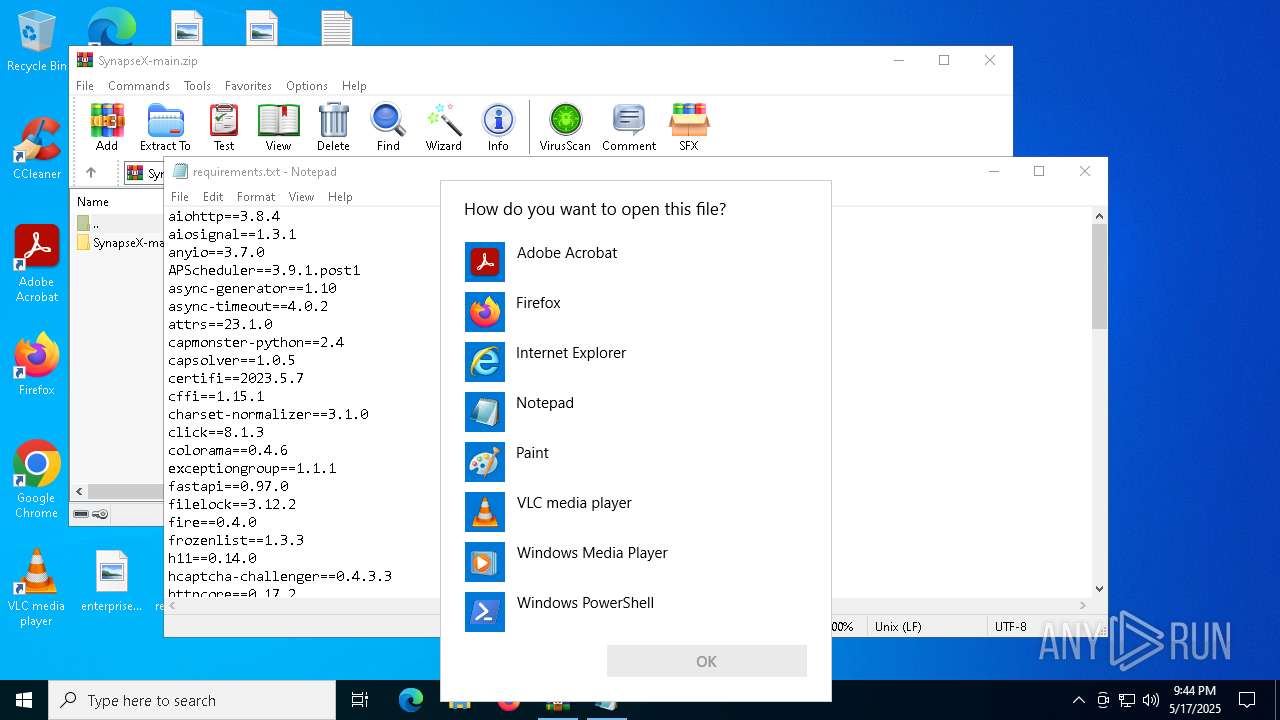The image size is (1280, 720).
Task: Open Adobe Acrobat desktop shortcut
Action: [36, 264]
